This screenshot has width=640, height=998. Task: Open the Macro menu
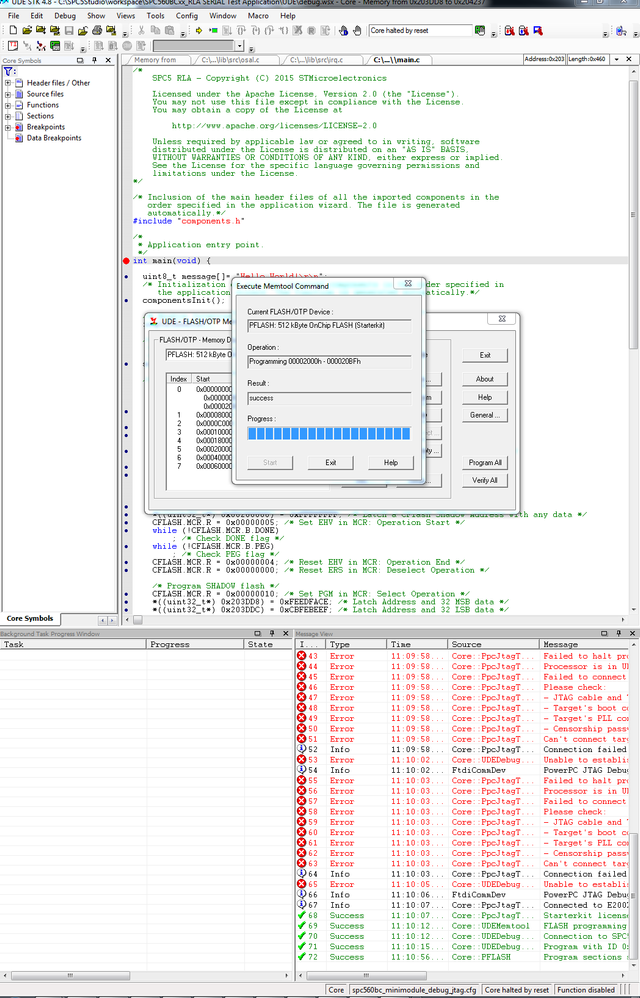tap(258, 15)
